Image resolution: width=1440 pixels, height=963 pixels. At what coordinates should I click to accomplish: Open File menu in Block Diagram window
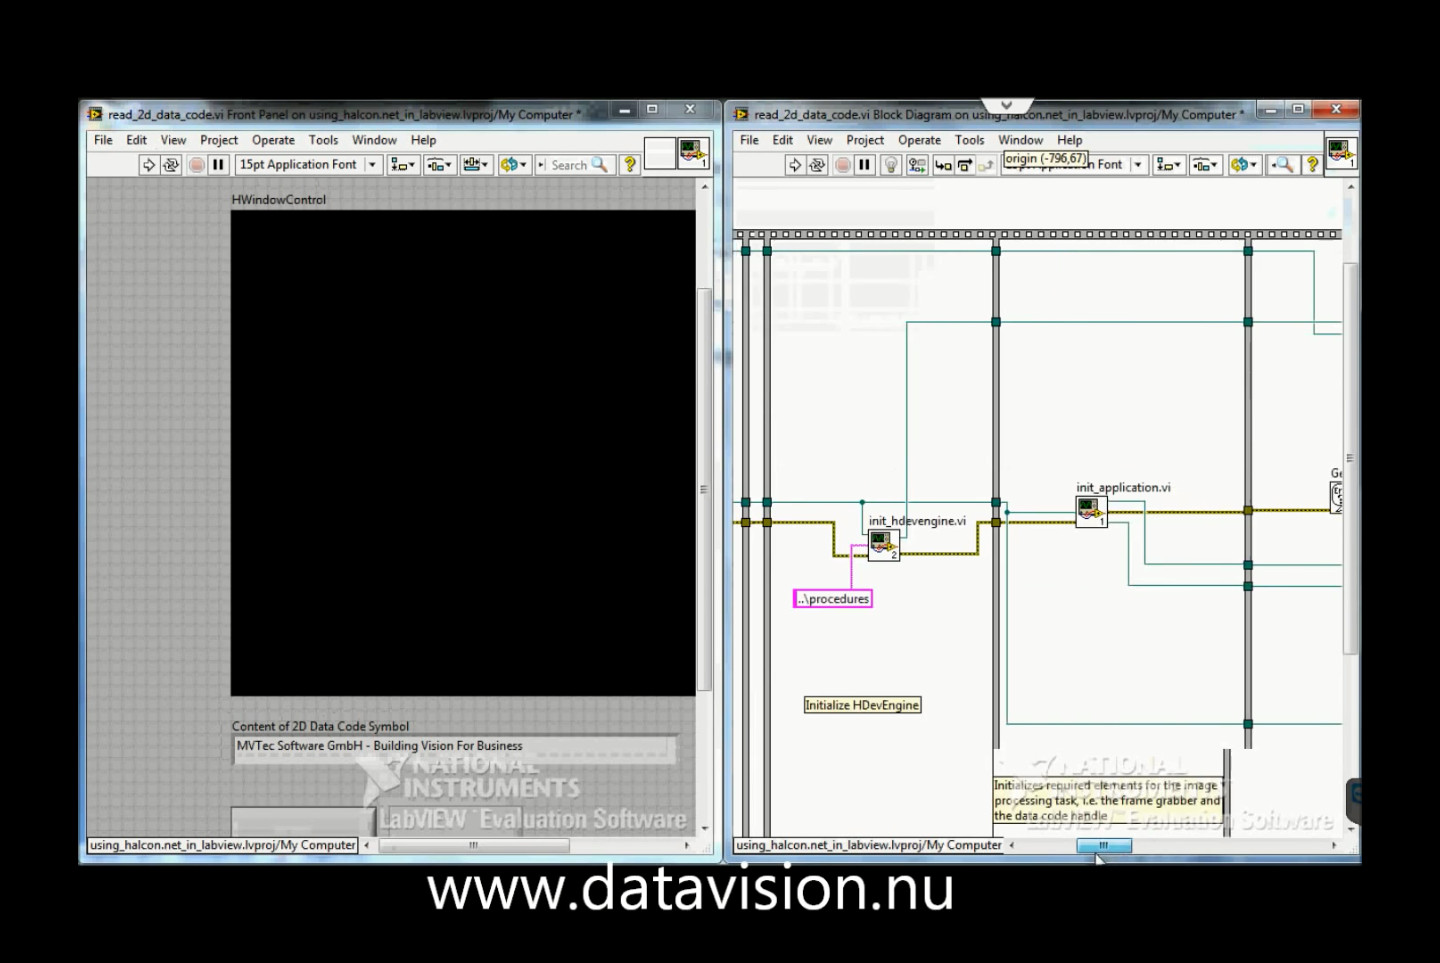(749, 140)
